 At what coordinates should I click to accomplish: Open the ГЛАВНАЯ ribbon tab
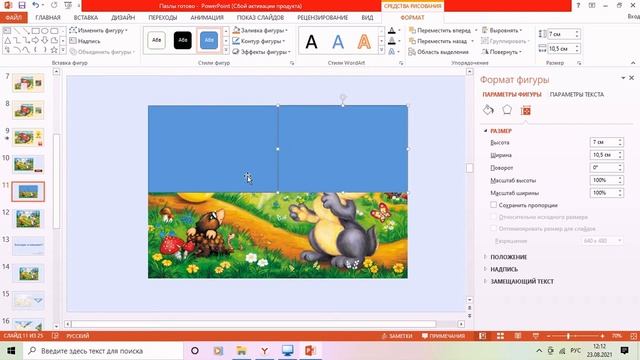pyautogui.click(x=48, y=18)
